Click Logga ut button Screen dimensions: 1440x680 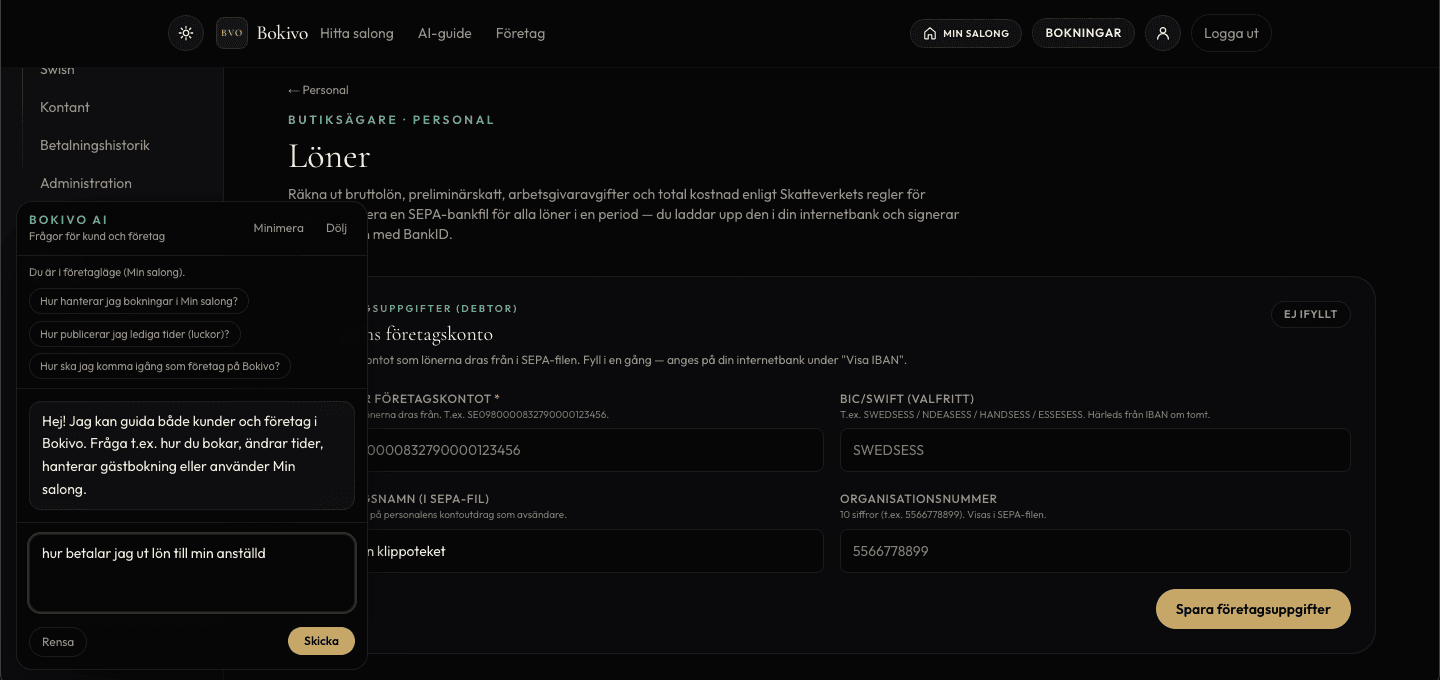[x=1231, y=33]
